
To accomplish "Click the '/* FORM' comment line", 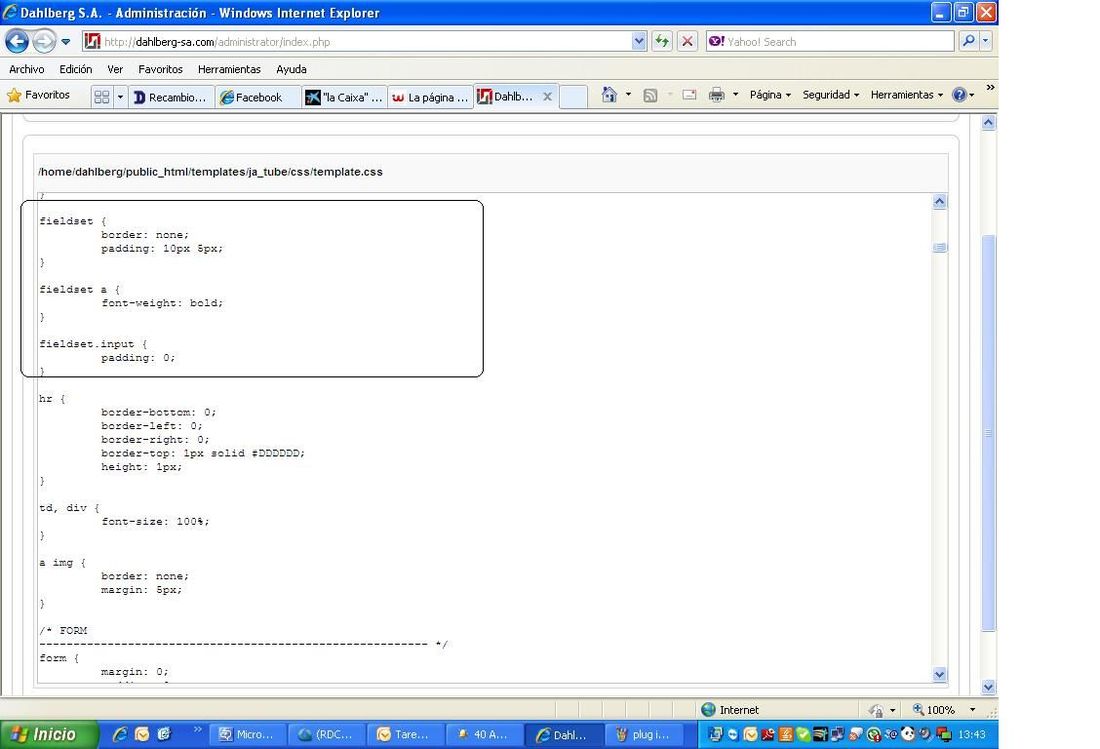I will (x=63, y=630).
